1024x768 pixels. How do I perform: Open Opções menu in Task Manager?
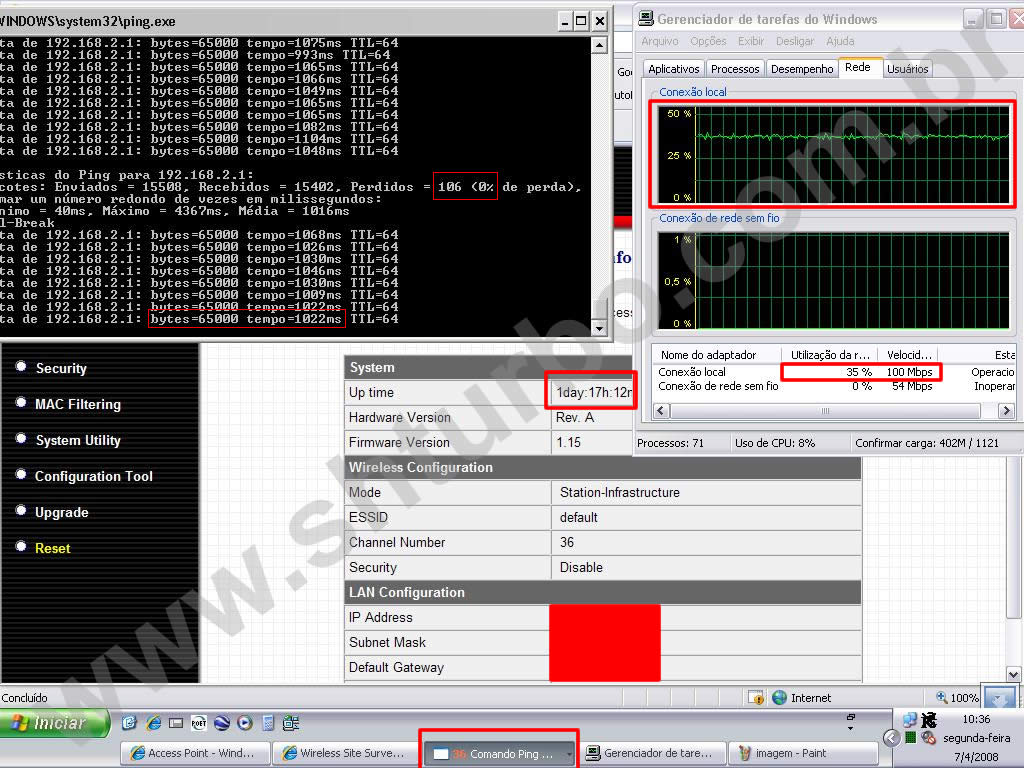tap(708, 41)
